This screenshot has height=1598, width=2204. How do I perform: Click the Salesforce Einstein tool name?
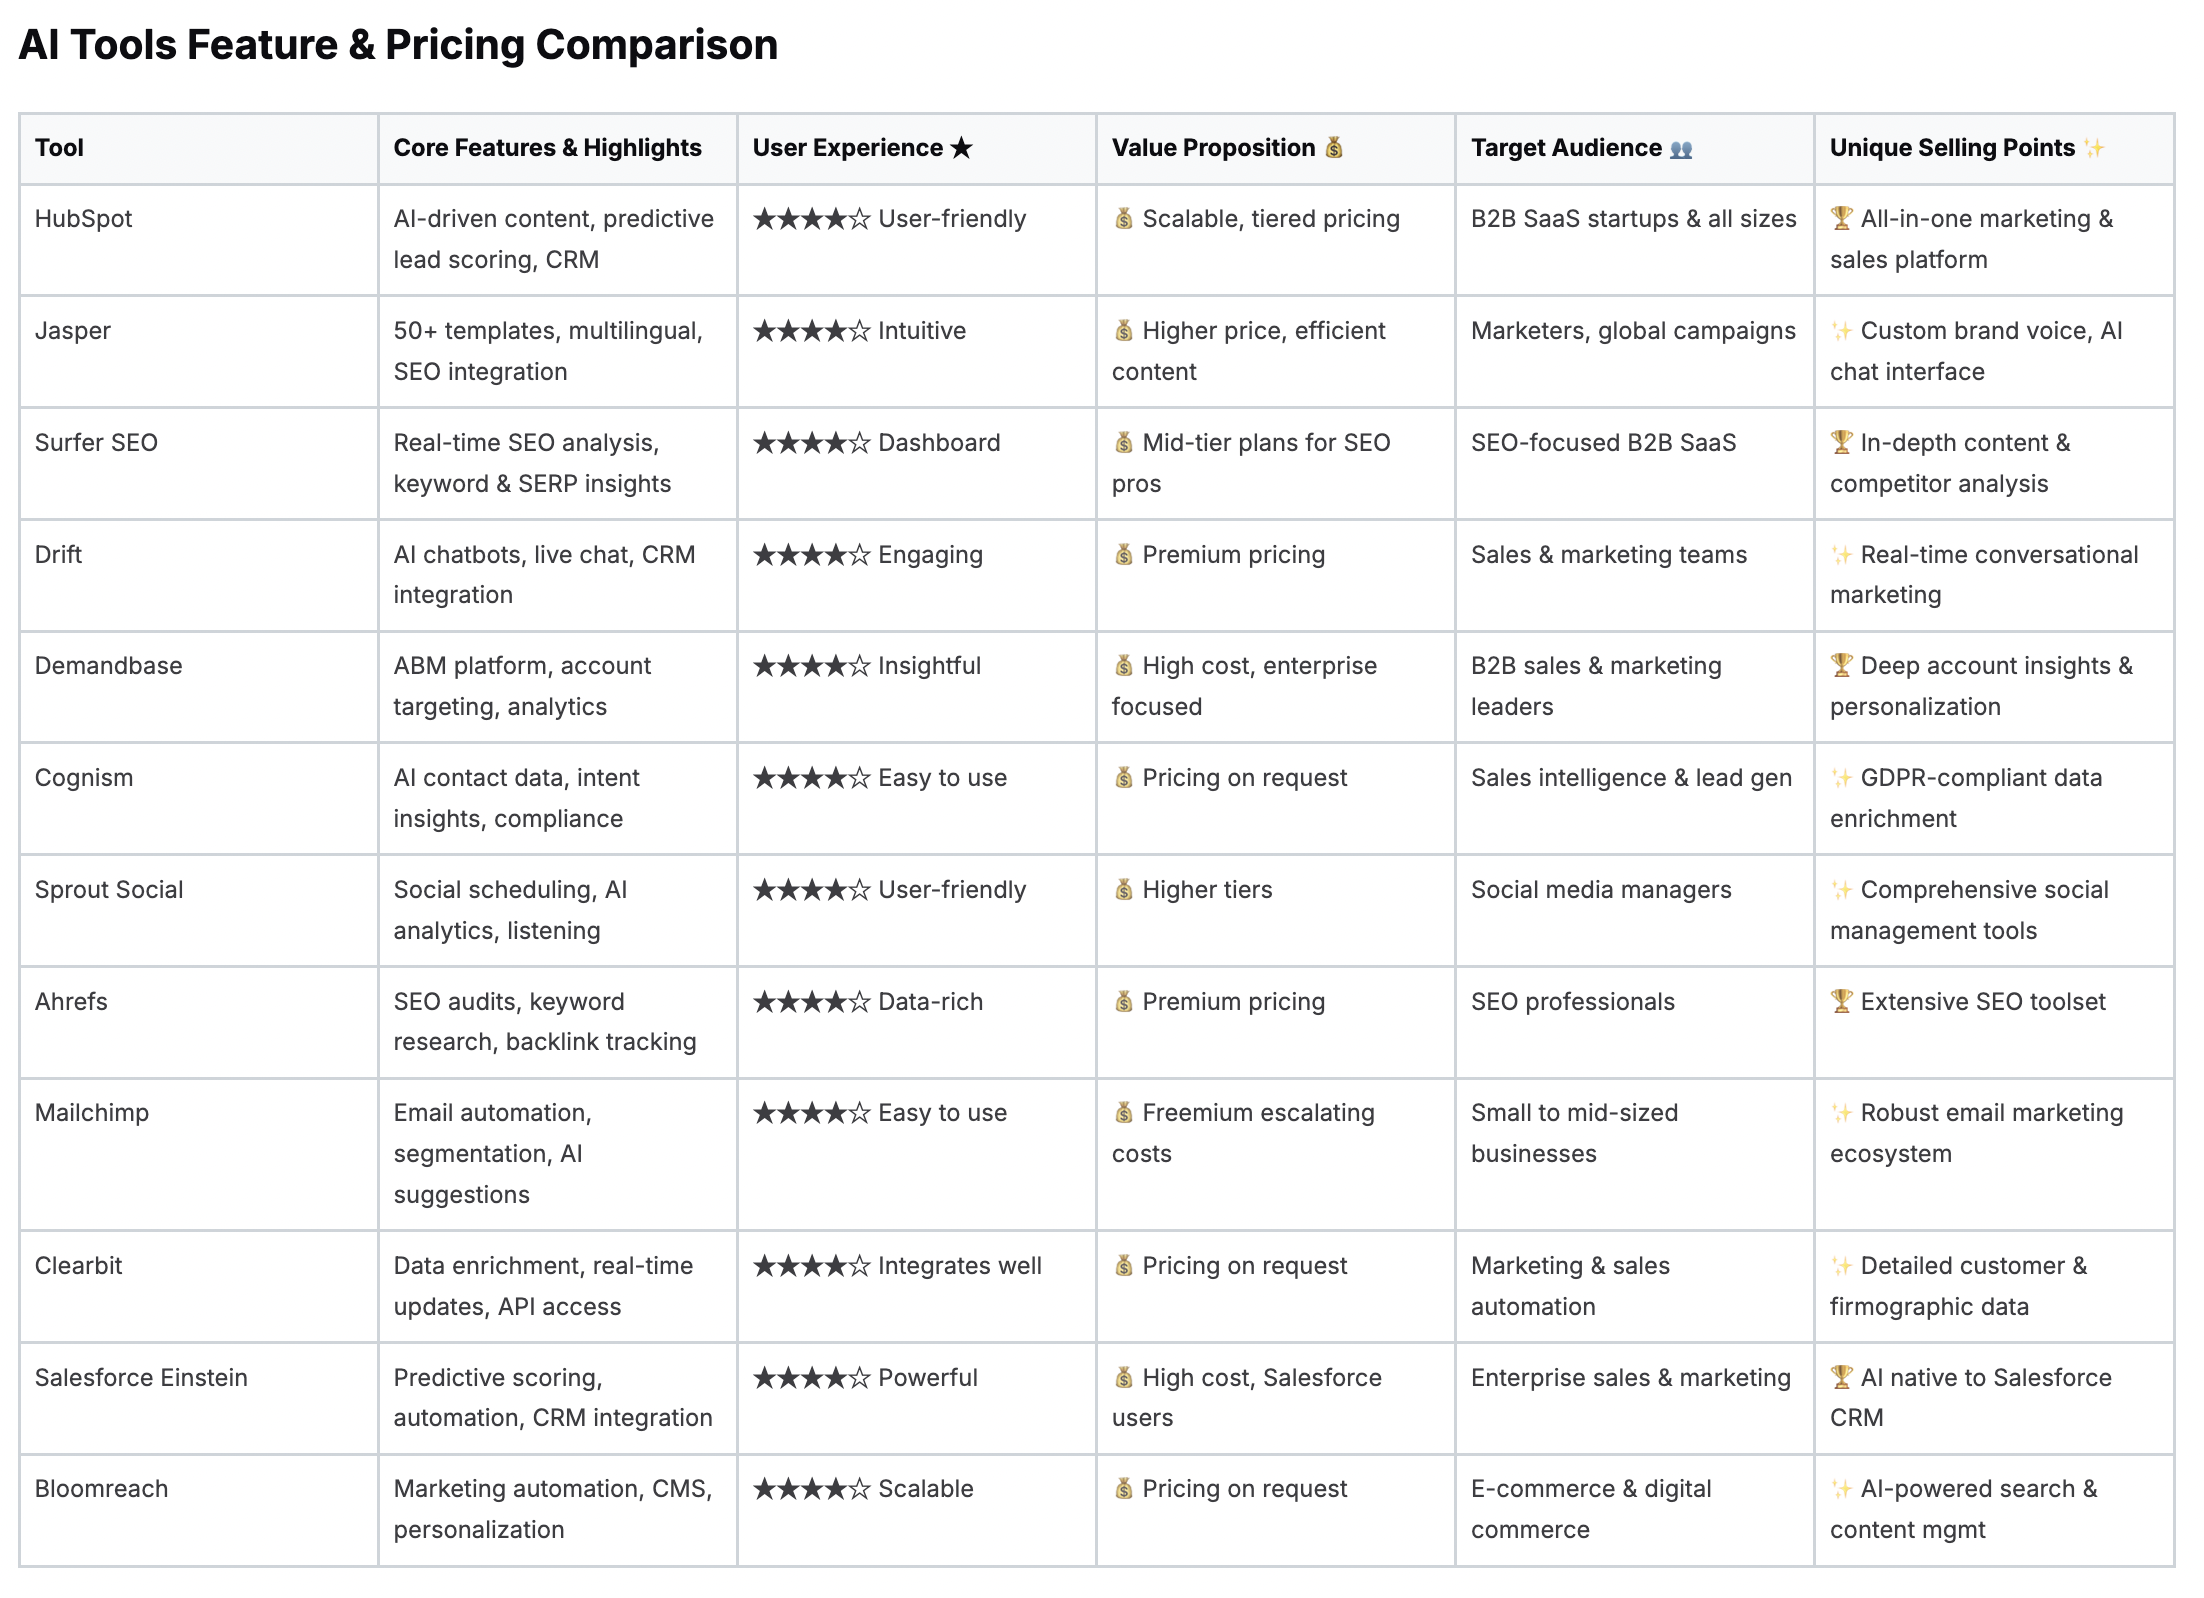pos(141,1378)
